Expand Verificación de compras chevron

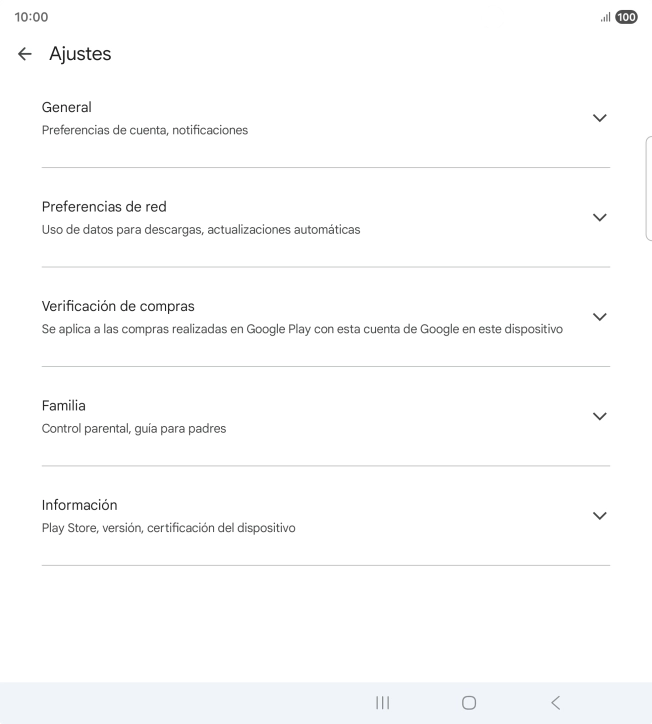[599, 317]
